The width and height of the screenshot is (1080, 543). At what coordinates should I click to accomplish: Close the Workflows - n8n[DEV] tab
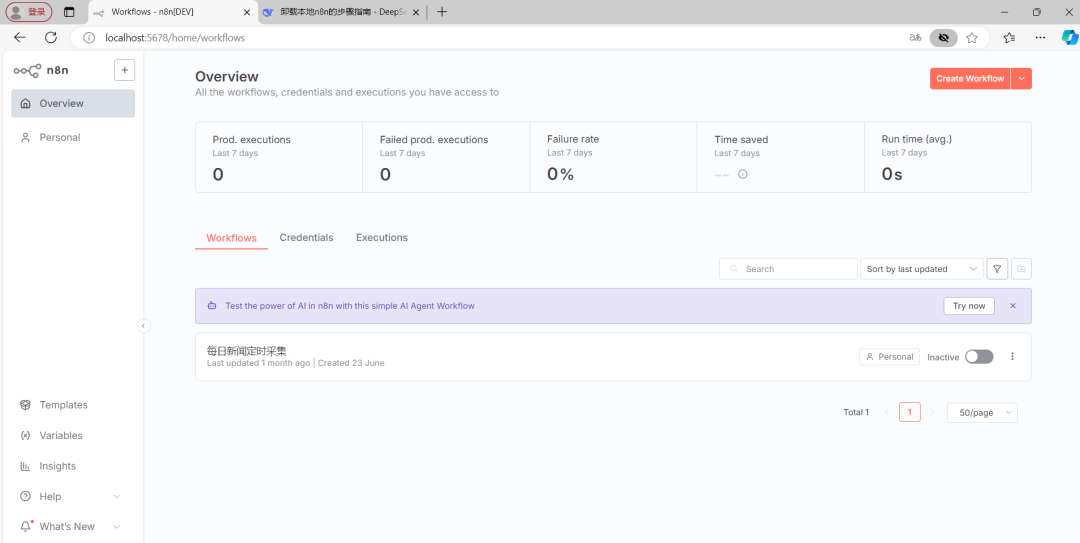247,12
